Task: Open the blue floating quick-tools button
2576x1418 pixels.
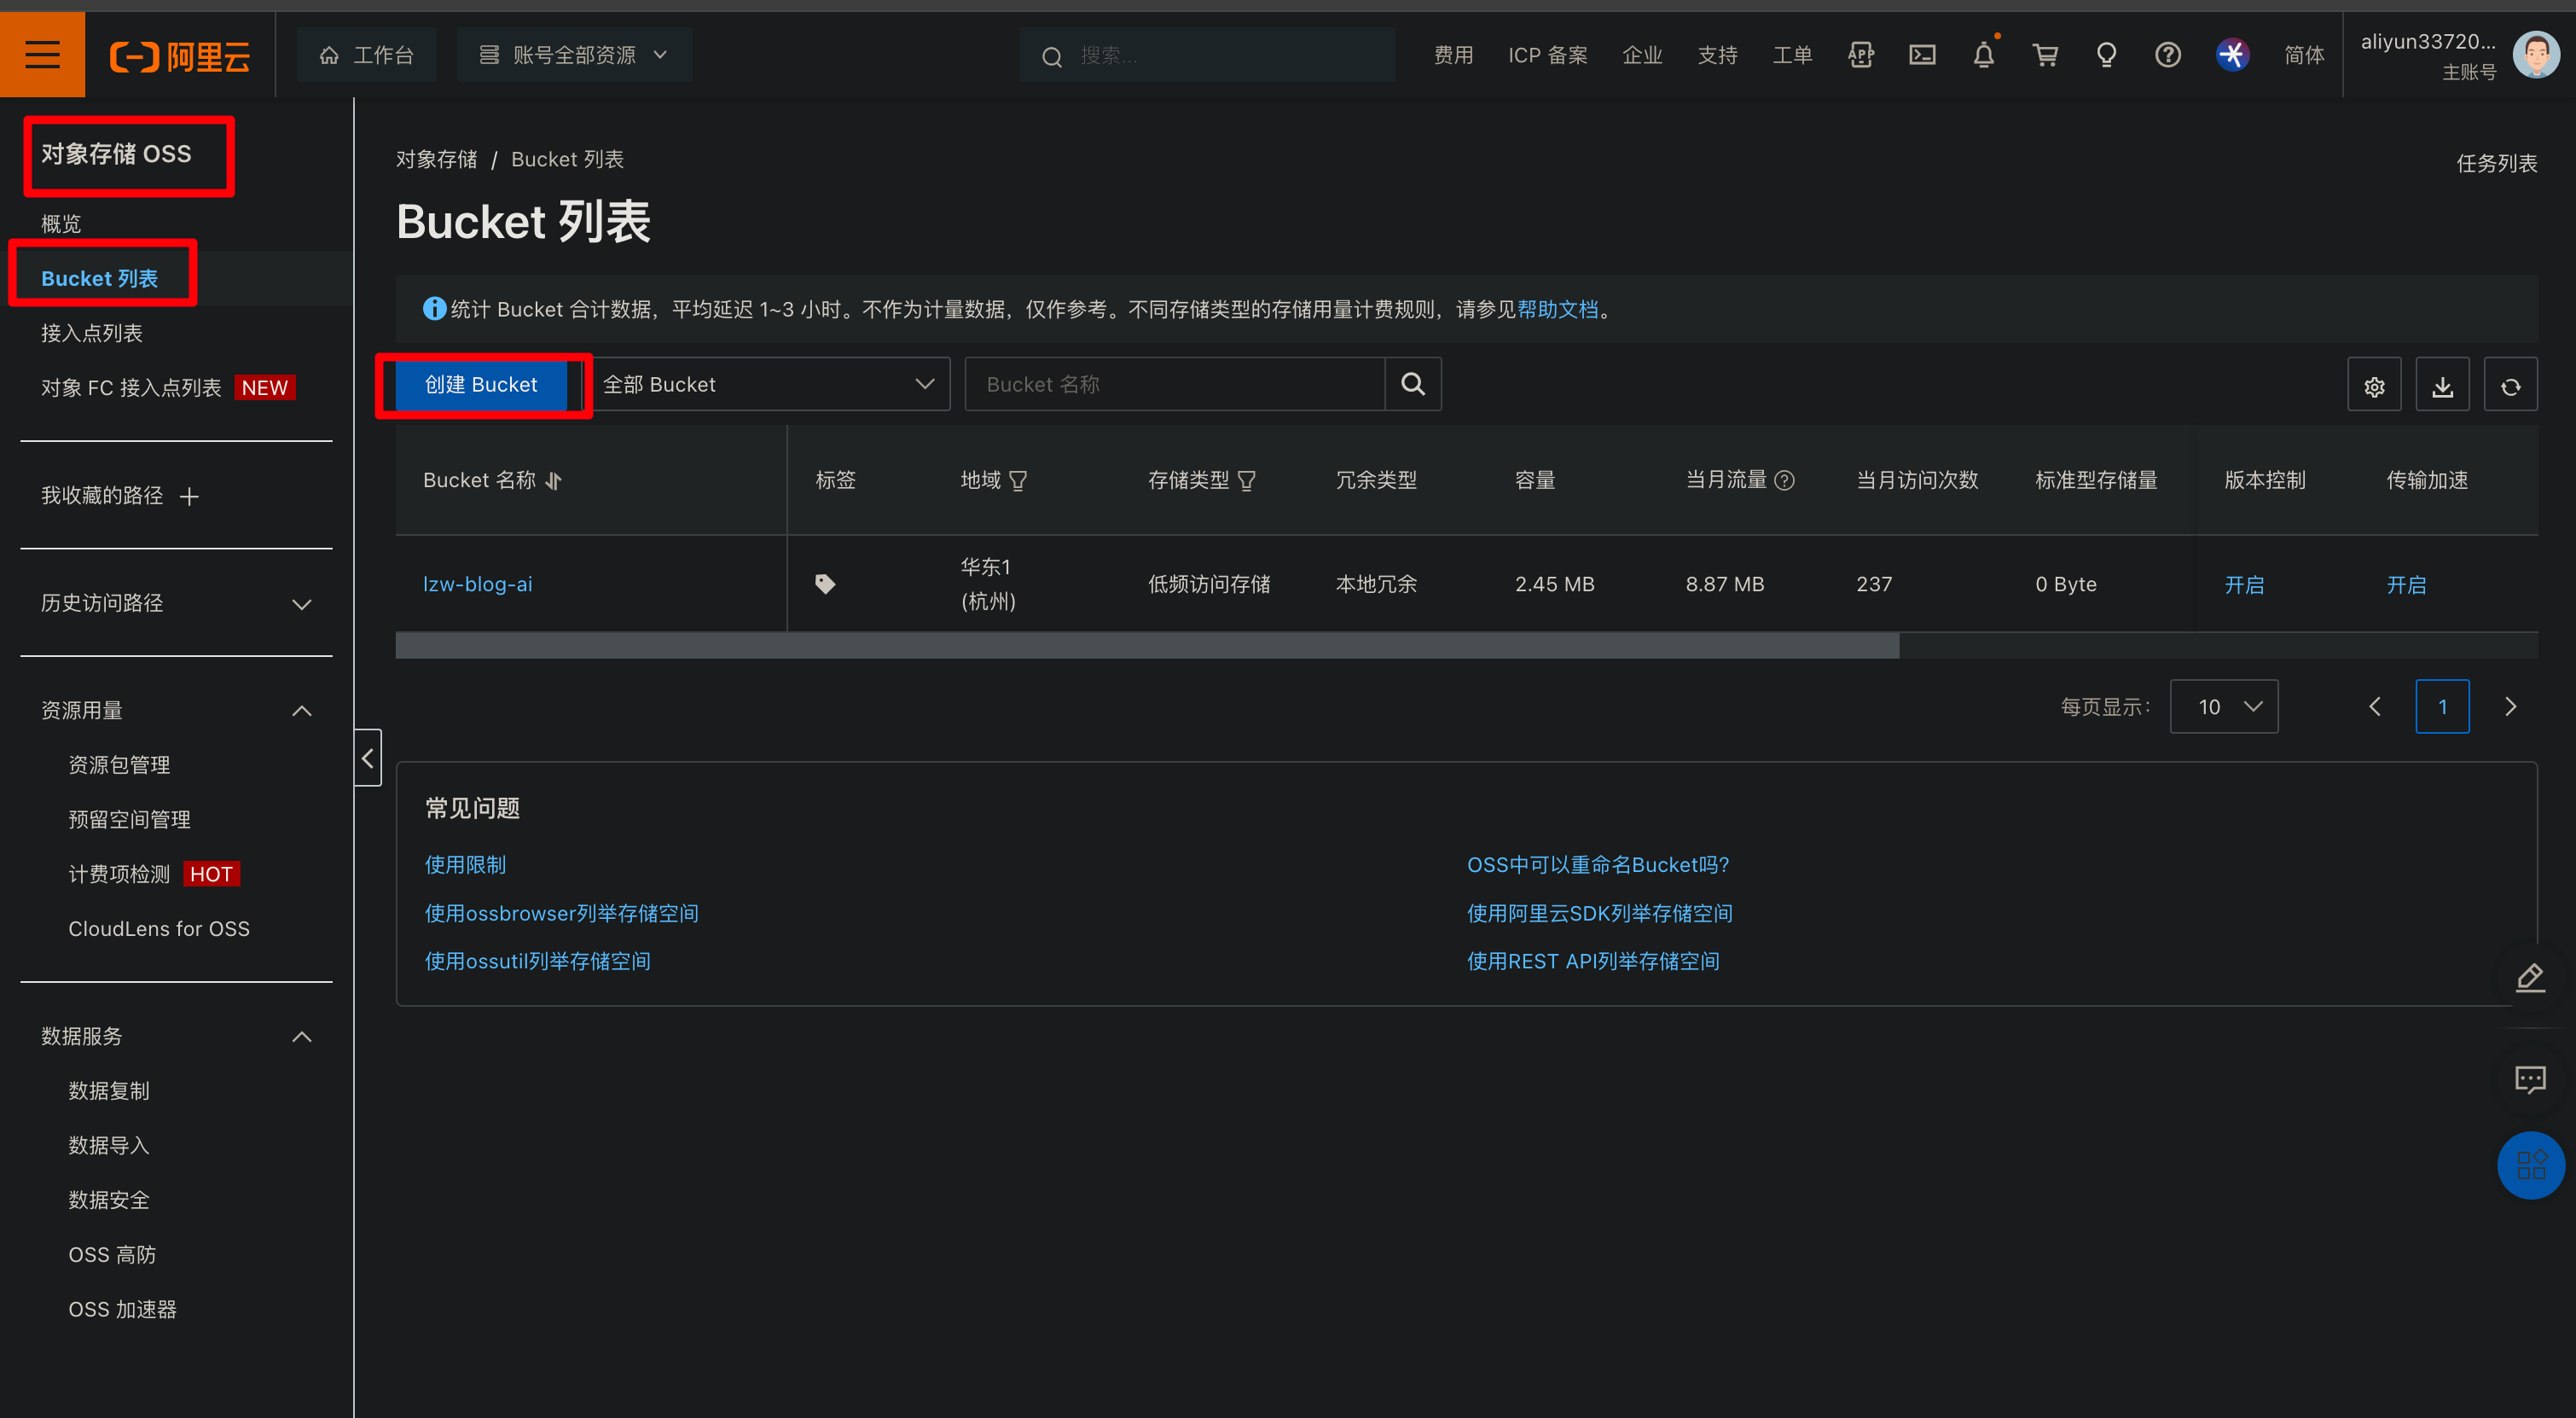Action: (x=2530, y=1165)
